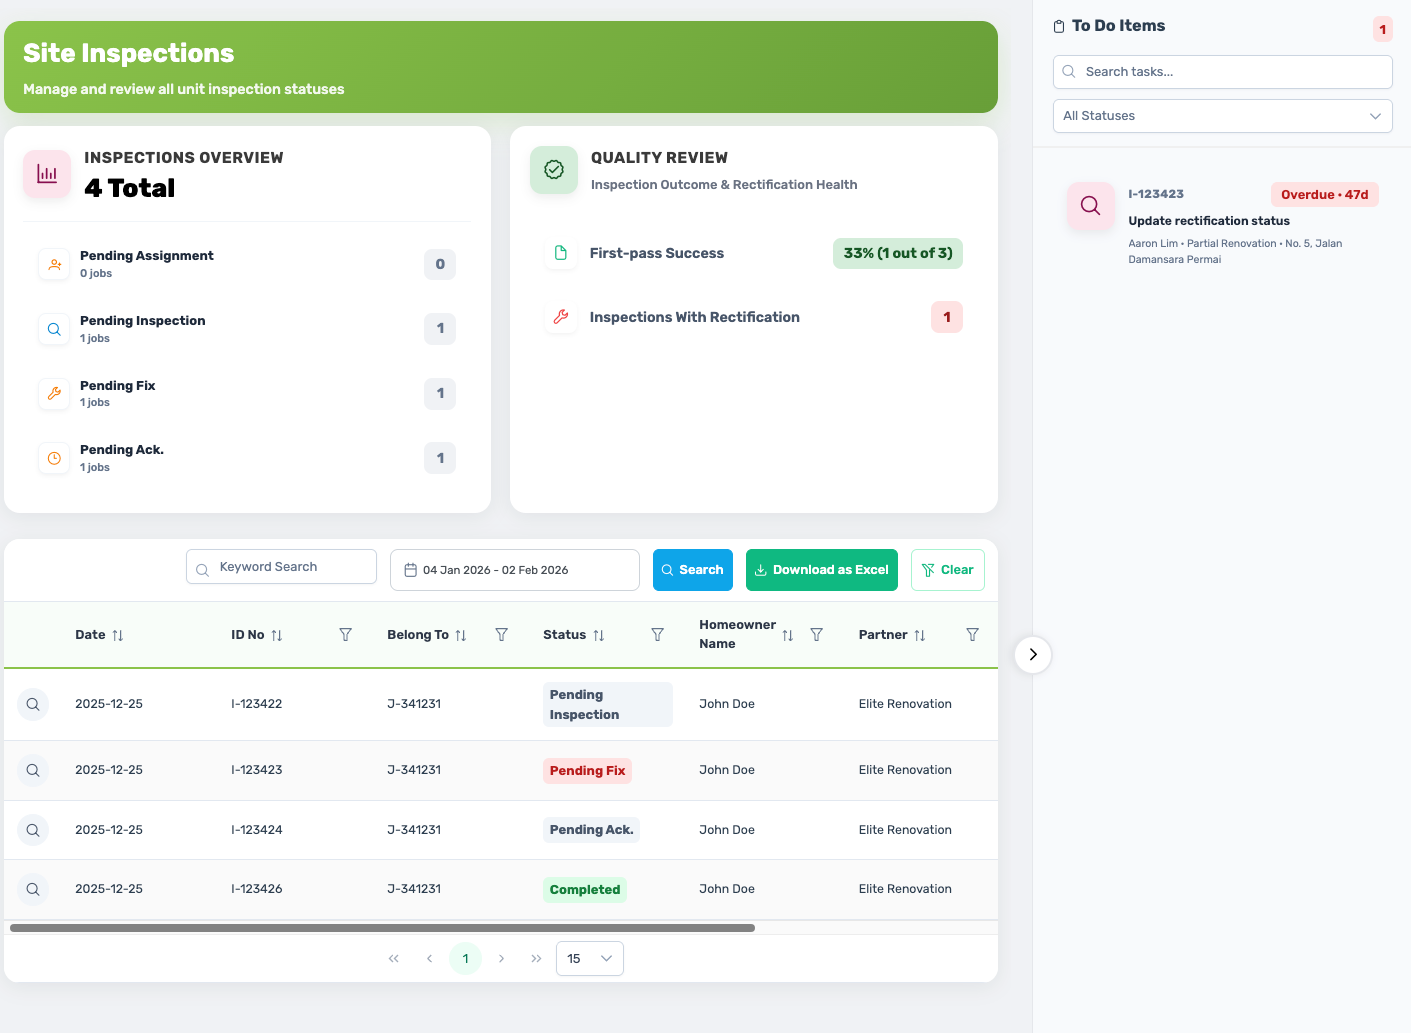This screenshot has width=1411, height=1033.
Task: Open the page size dropdown showing 15
Action: tap(589, 958)
